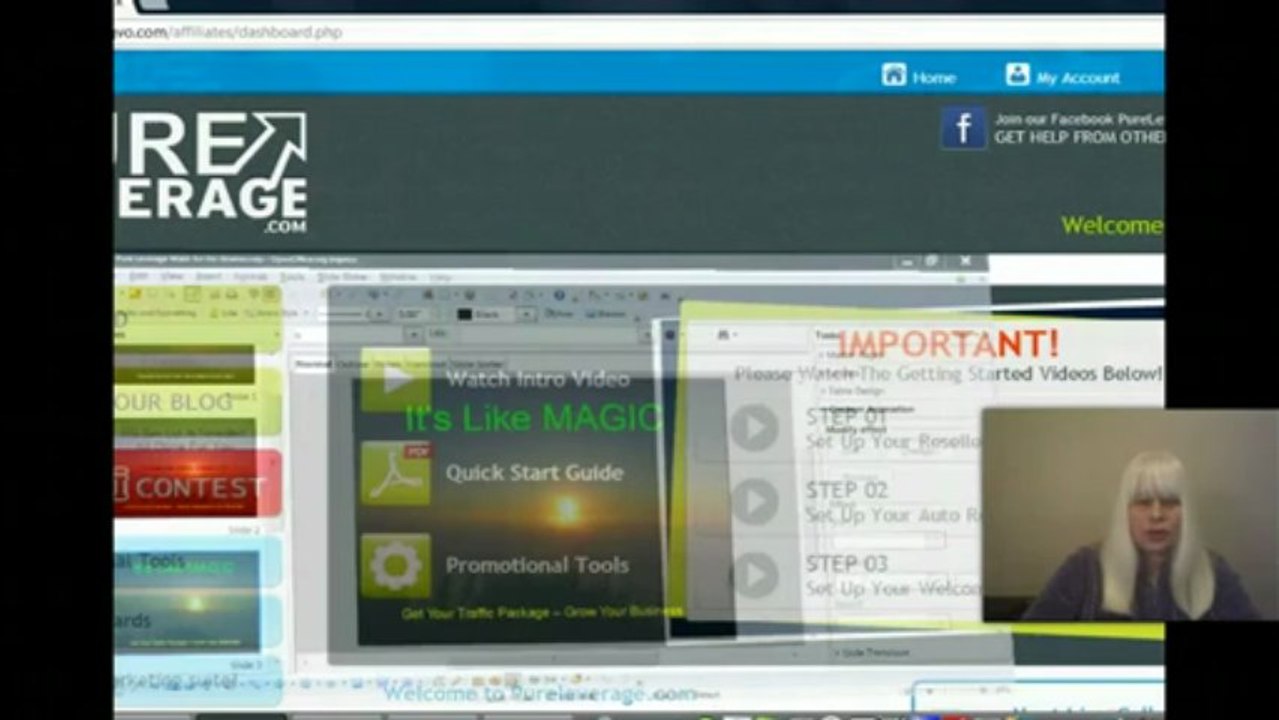Screen dimensions: 1279x720
Task: Open the Slide Show menu in OpenOffice
Action: pos(342,275)
